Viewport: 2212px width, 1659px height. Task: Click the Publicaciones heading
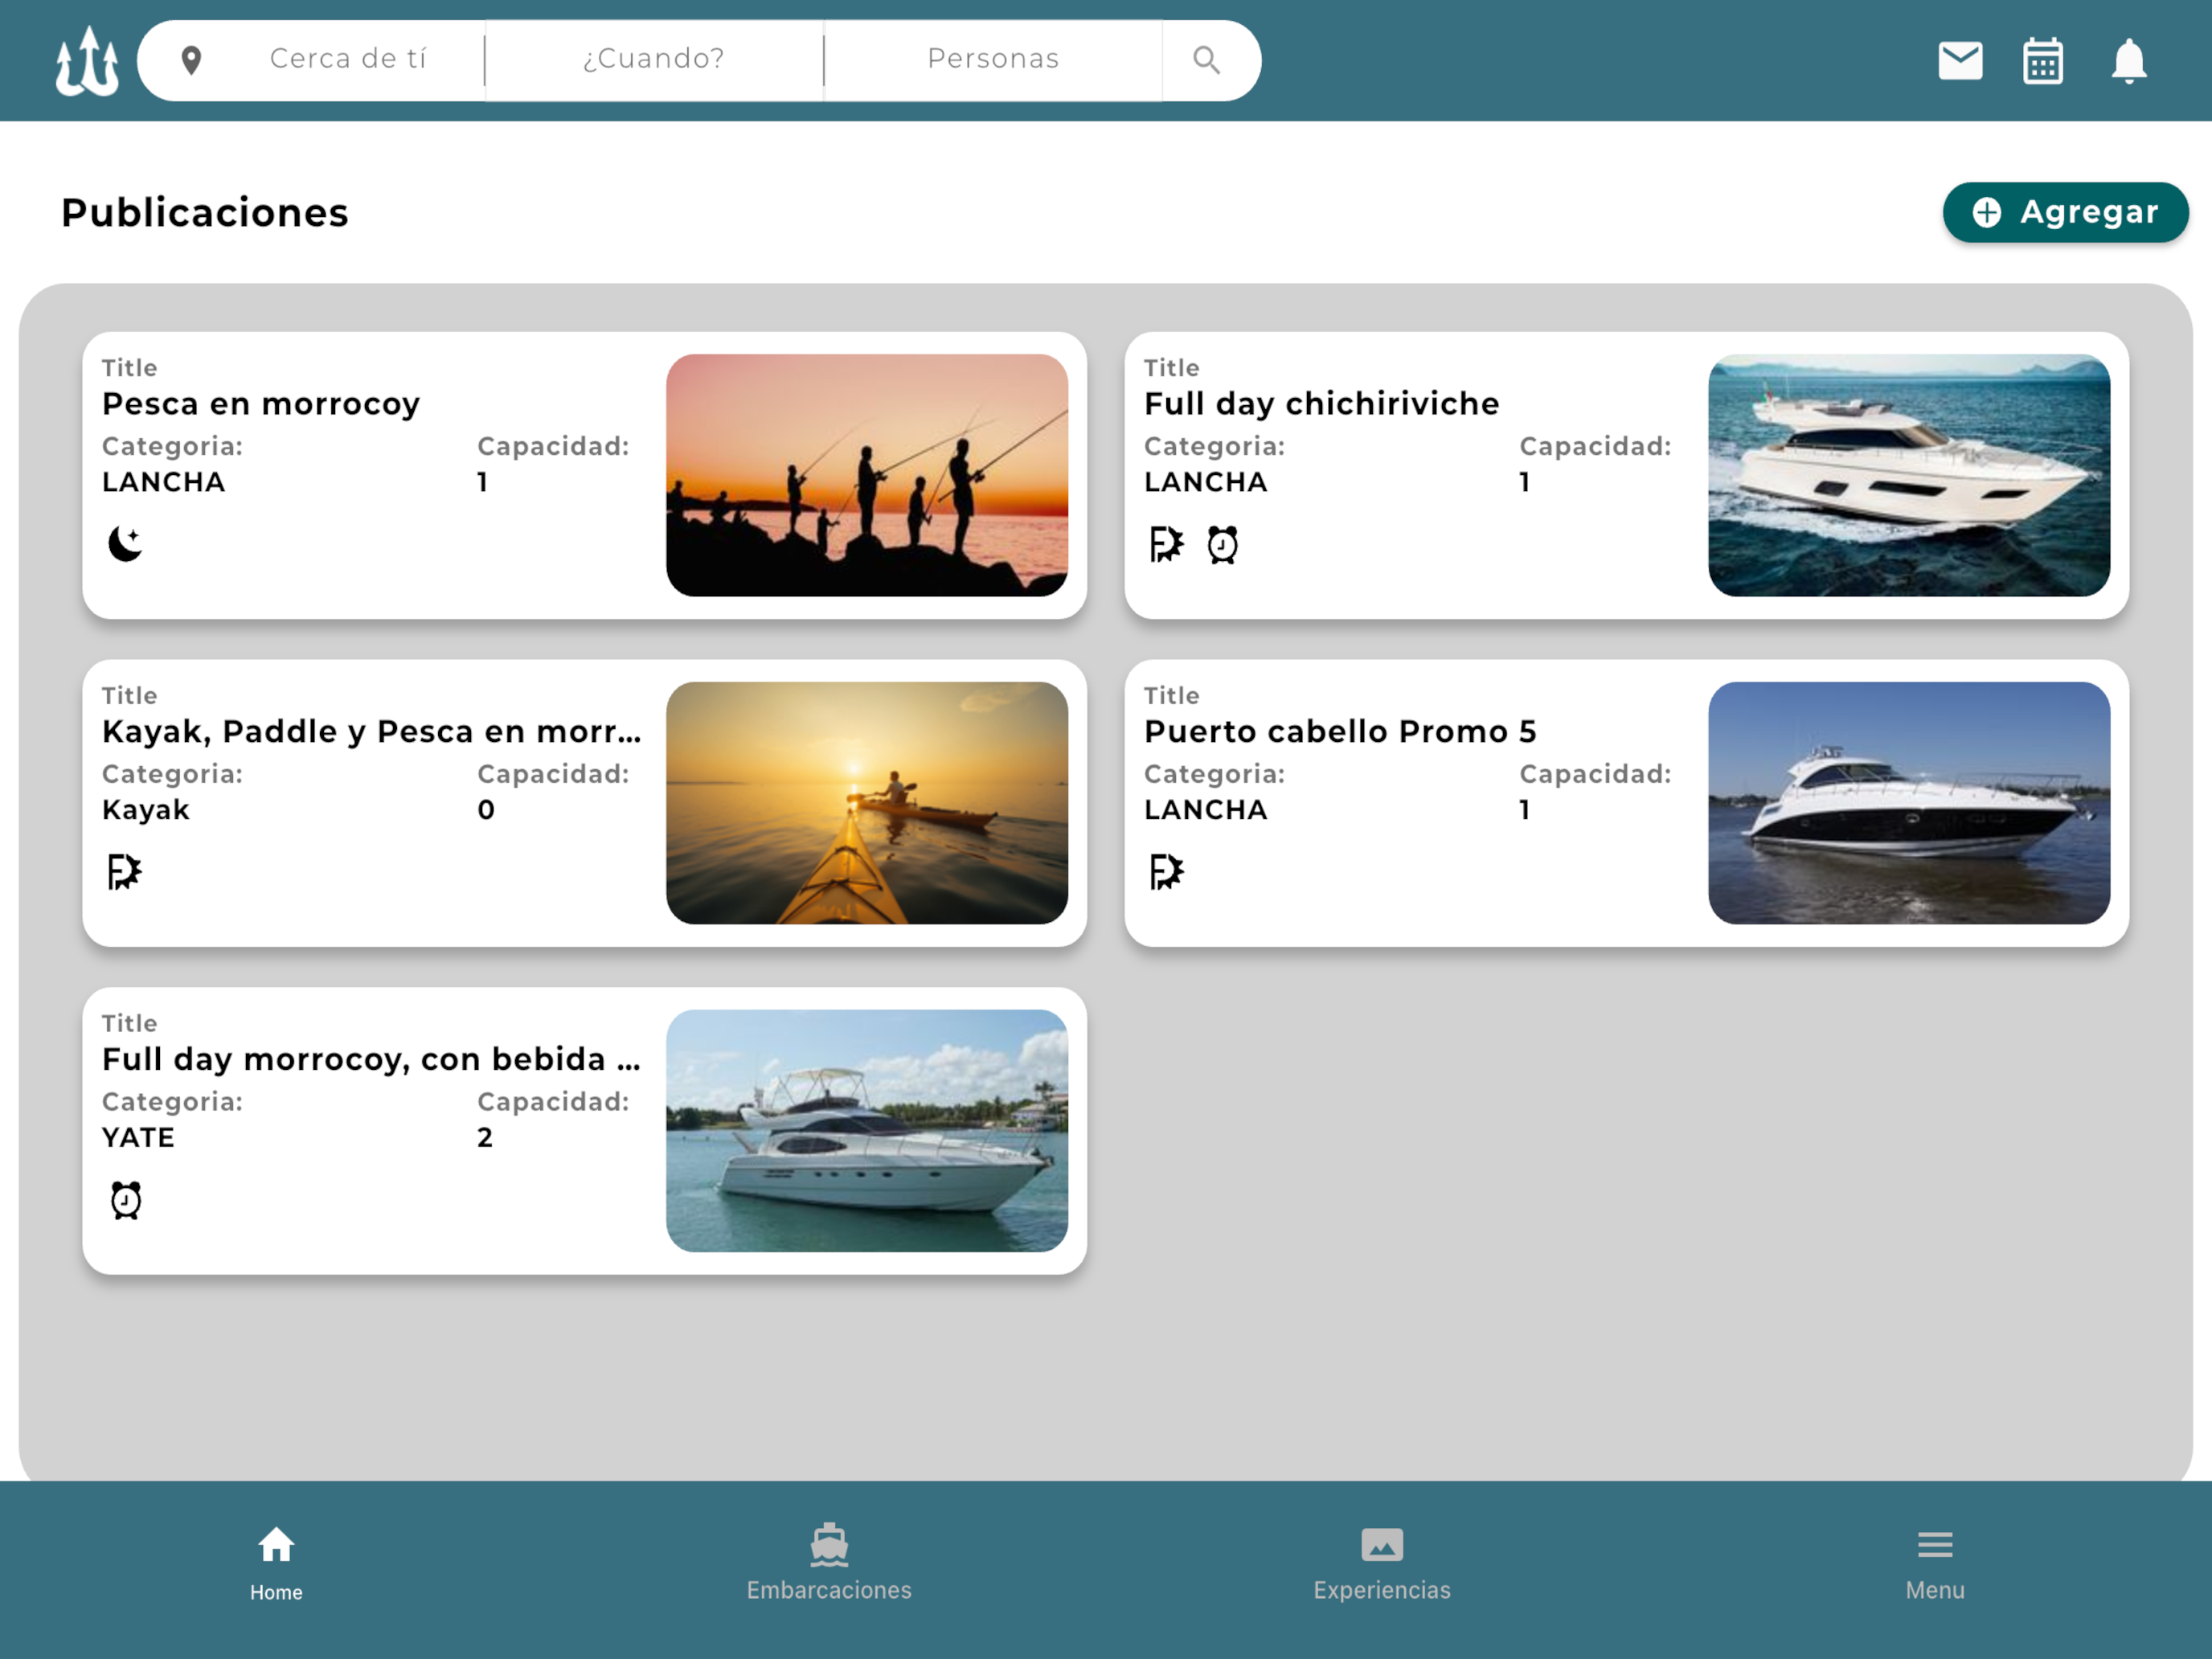[x=205, y=213]
